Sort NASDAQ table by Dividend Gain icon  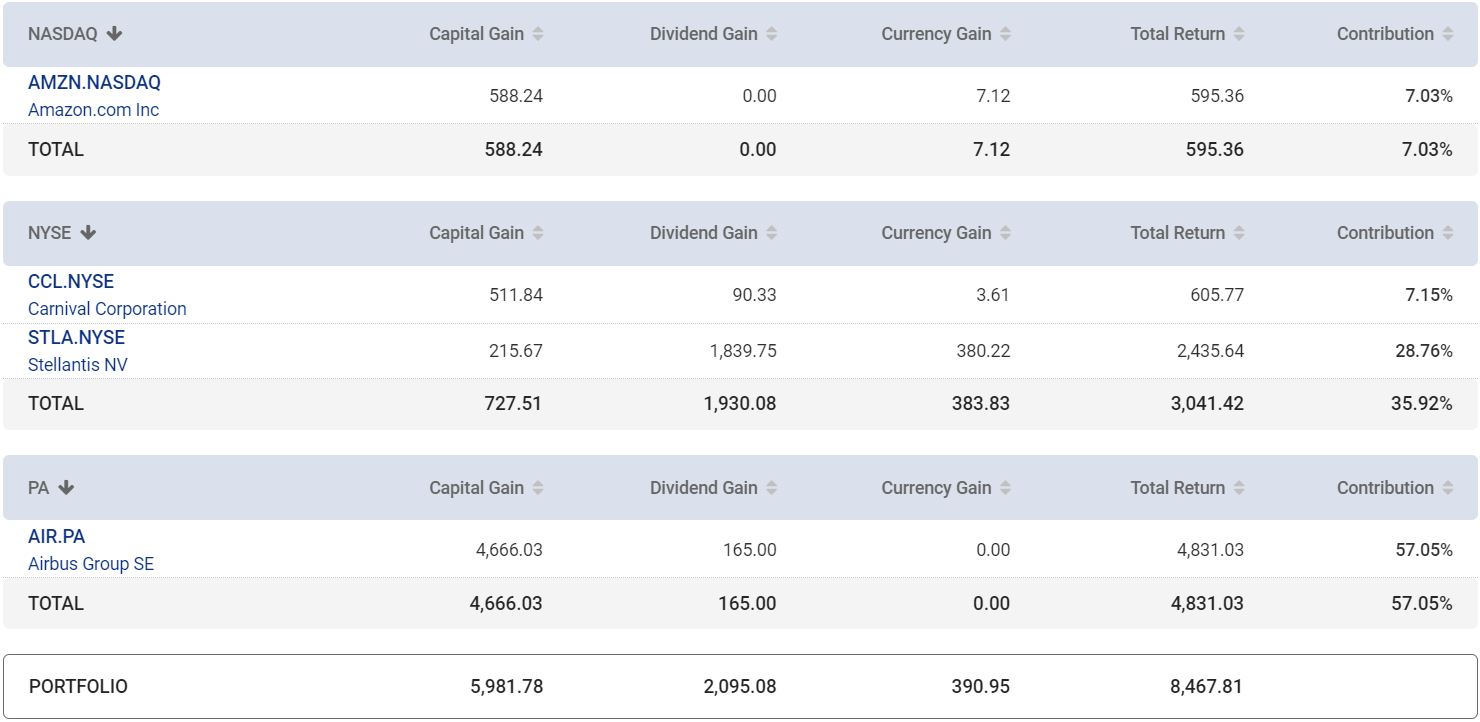click(x=771, y=34)
